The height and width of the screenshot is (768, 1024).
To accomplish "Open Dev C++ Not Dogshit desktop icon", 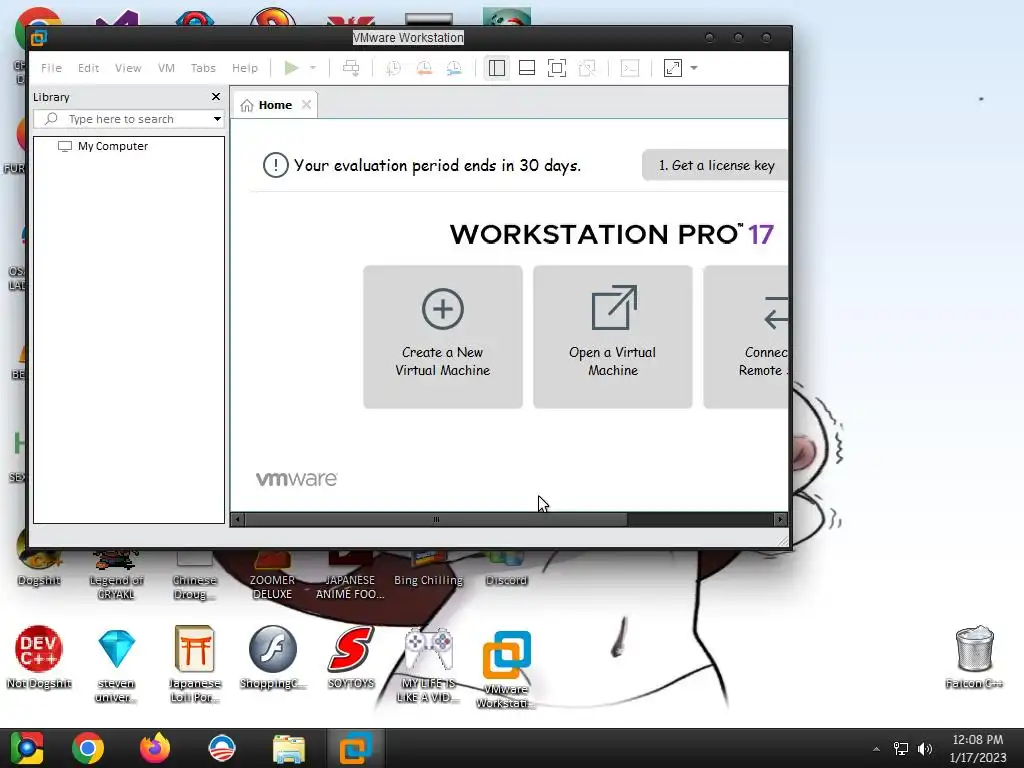I will (x=39, y=658).
